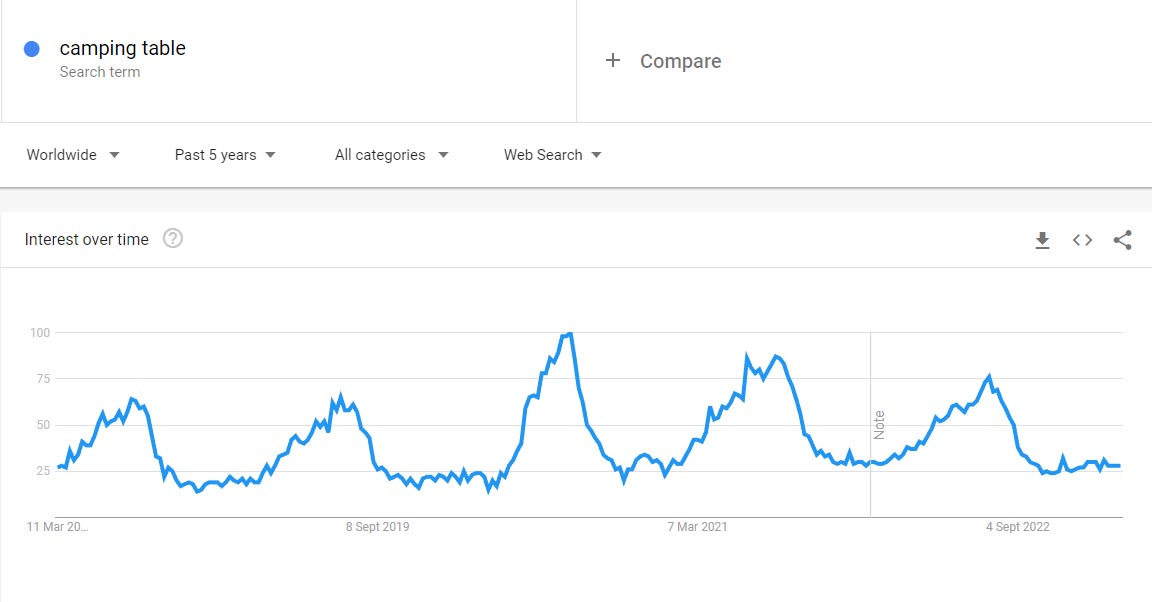Open the All categories dropdown
Image resolution: width=1152 pixels, height=602 pixels.
point(391,155)
